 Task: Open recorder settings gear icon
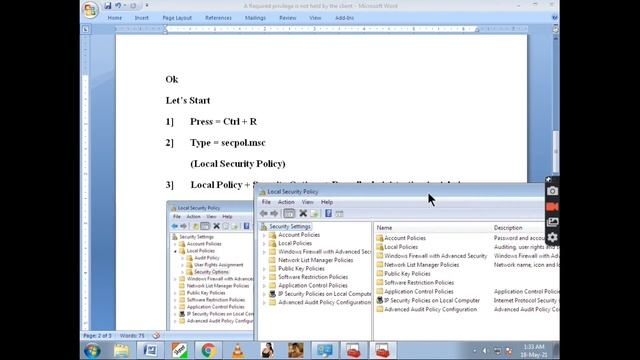[552, 237]
